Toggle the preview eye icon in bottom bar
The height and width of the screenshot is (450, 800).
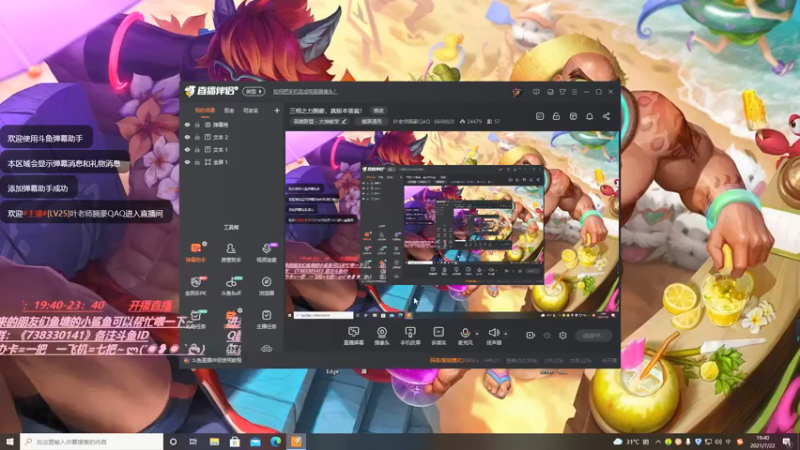tap(546, 335)
